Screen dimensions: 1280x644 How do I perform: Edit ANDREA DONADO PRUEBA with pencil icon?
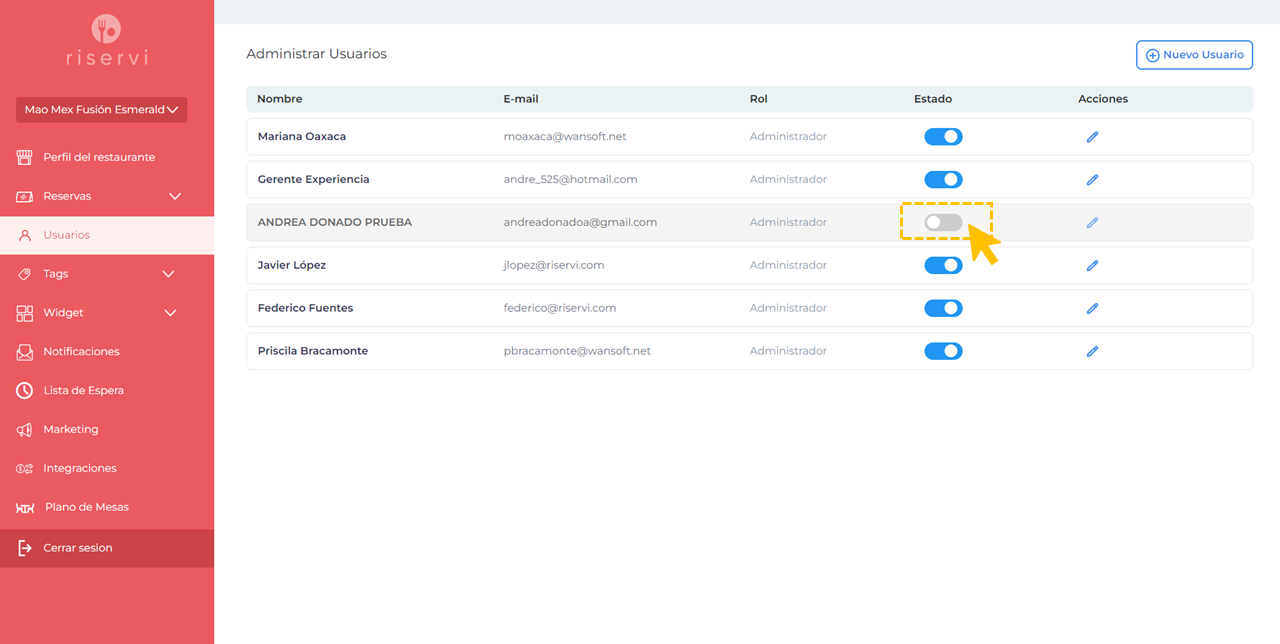click(x=1092, y=223)
